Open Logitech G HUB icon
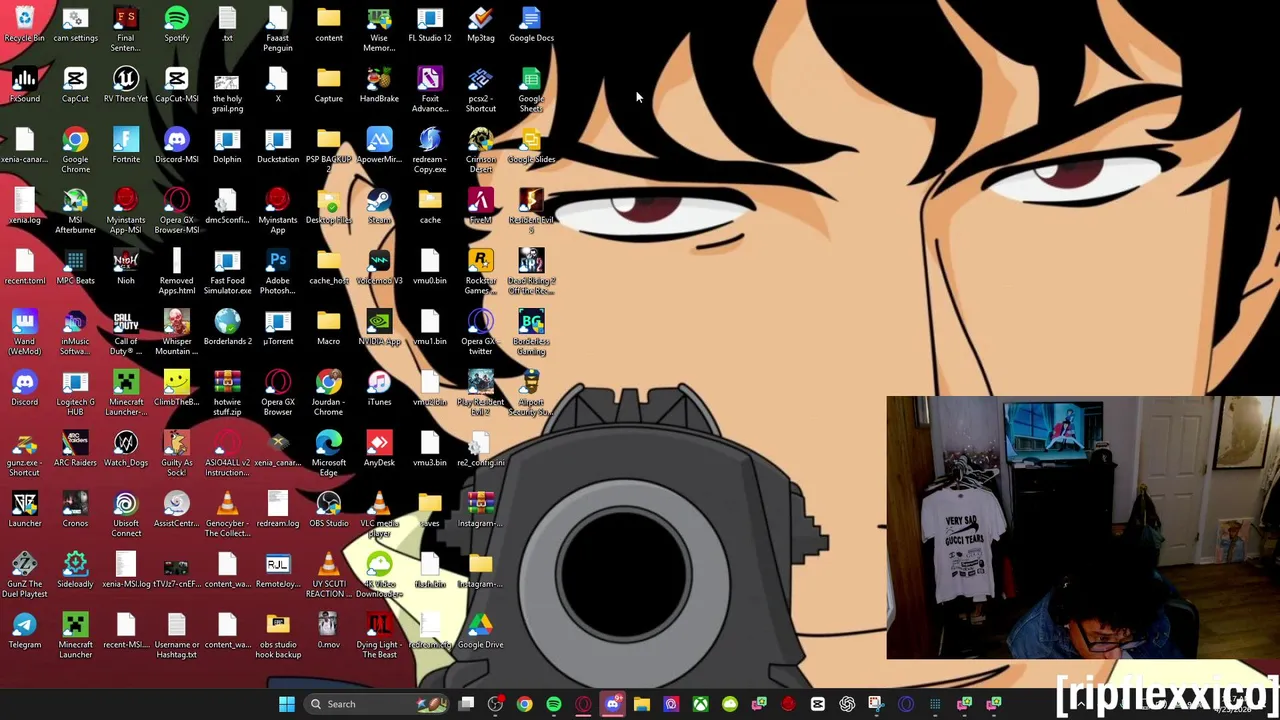The width and height of the screenshot is (1280, 720). (75, 393)
